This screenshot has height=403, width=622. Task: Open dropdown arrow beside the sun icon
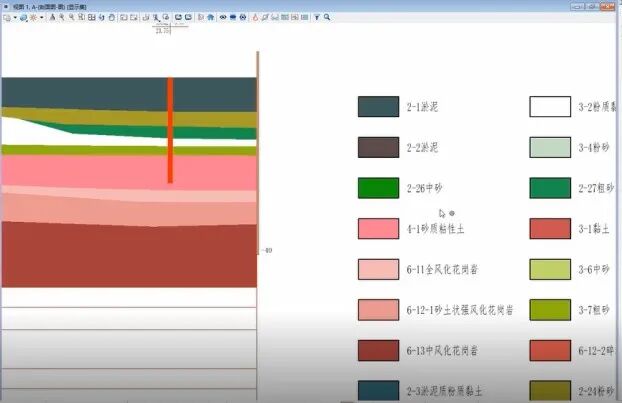[x=42, y=18]
